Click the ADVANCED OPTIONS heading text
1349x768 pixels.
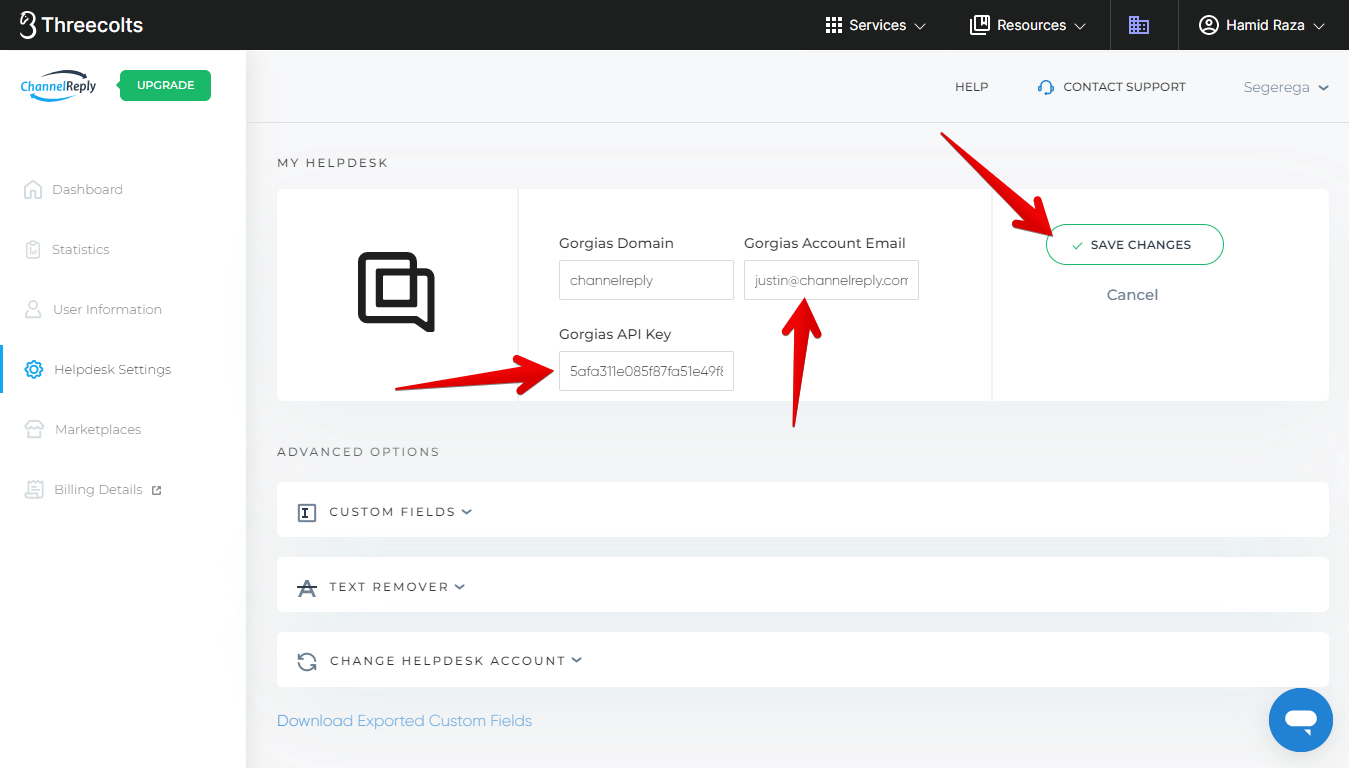tap(358, 452)
